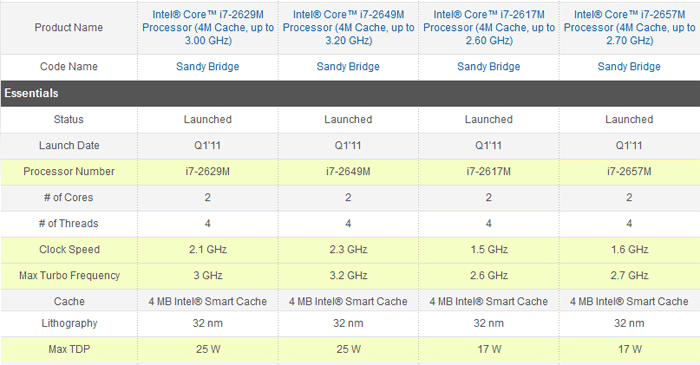Select the Max TDP row label

click(69, 349)
